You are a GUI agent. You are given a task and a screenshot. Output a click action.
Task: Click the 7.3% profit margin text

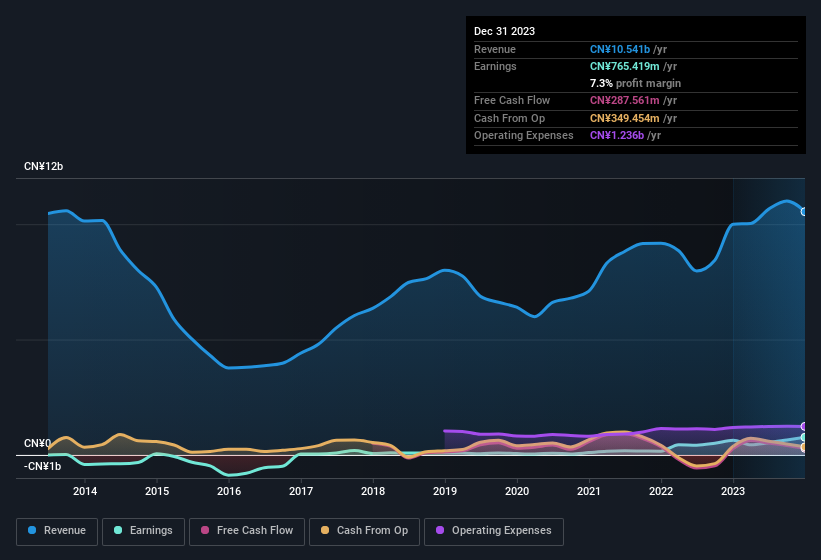click(x=635, y=83)
